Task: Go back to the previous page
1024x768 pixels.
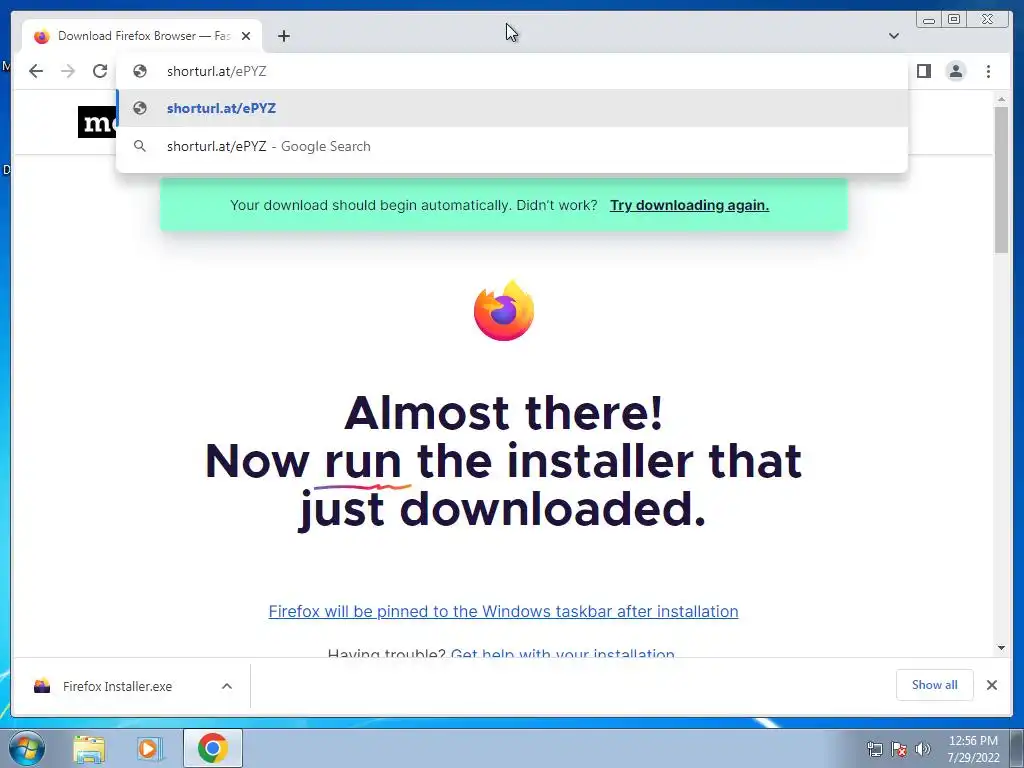Action: click(36, 71)
